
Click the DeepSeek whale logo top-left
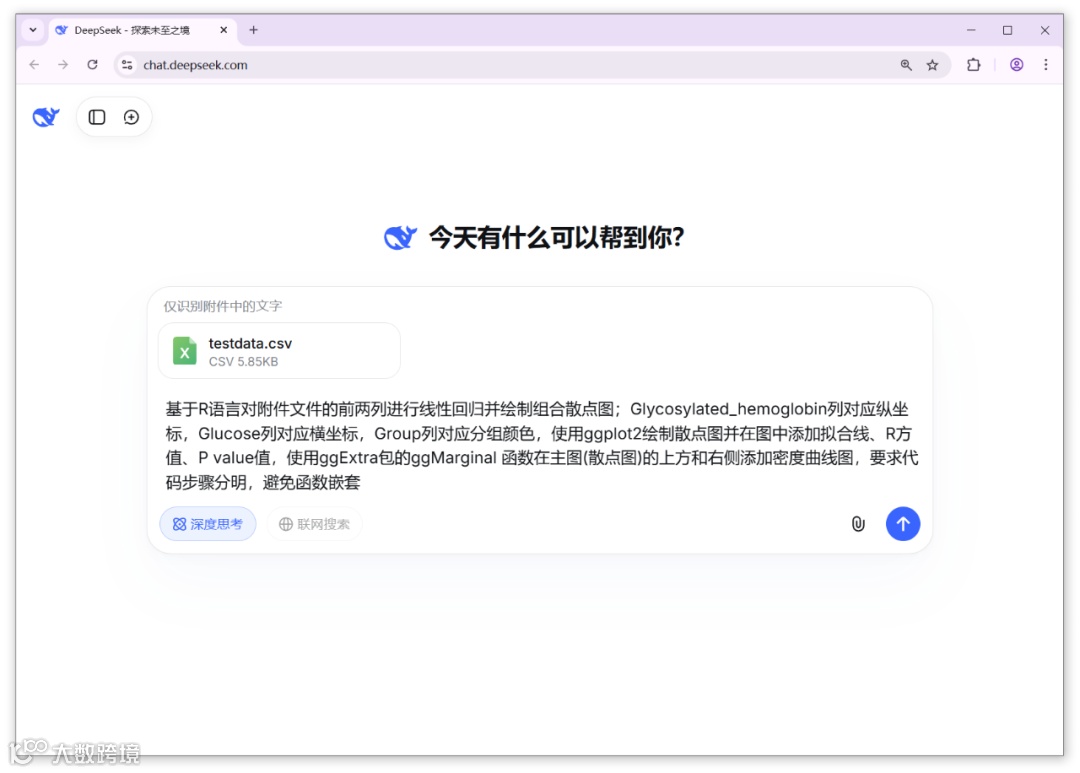pos(46,117)
